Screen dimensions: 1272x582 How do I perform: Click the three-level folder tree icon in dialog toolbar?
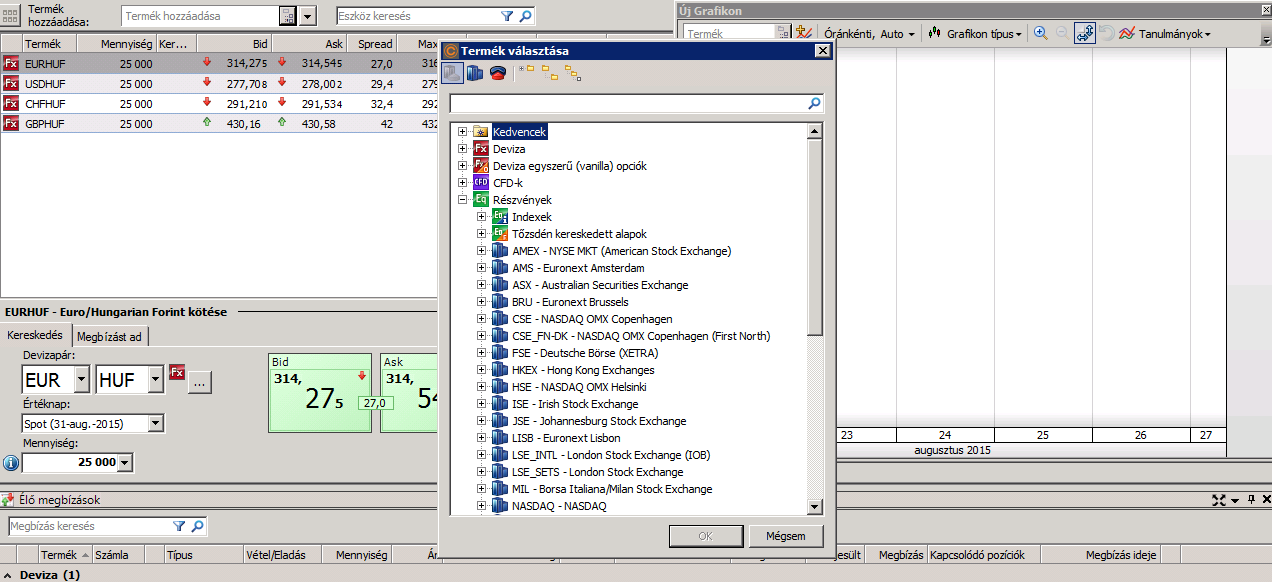click(573, 72)
